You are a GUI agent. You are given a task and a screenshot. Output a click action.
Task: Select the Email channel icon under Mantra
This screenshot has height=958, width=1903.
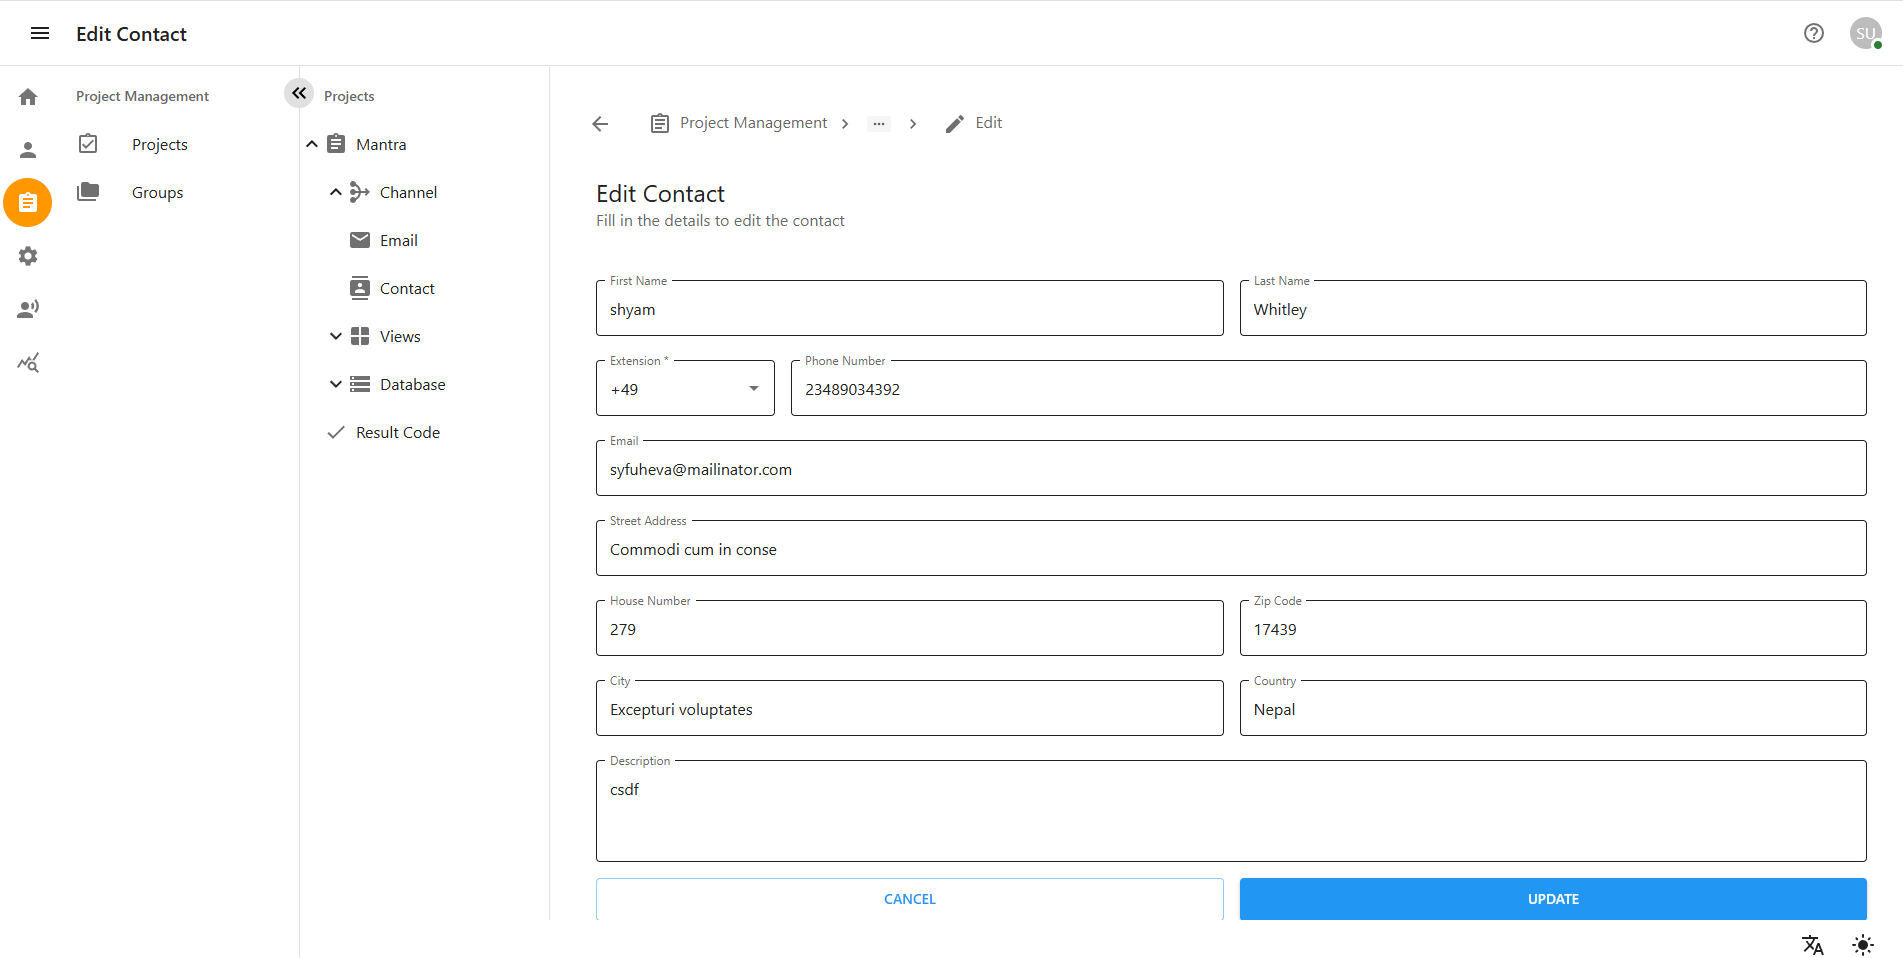(x=360, y=240)
